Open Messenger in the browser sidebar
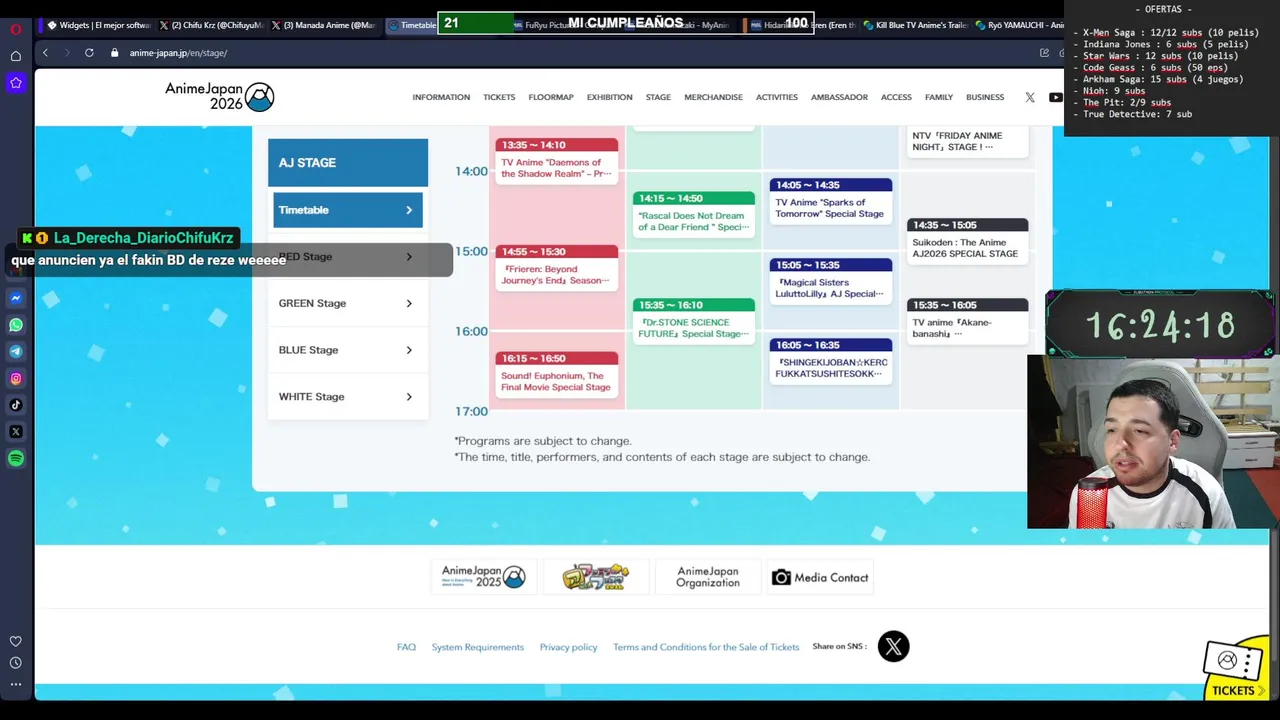Viewport: 1280px width, 720px height. point(16,298)
